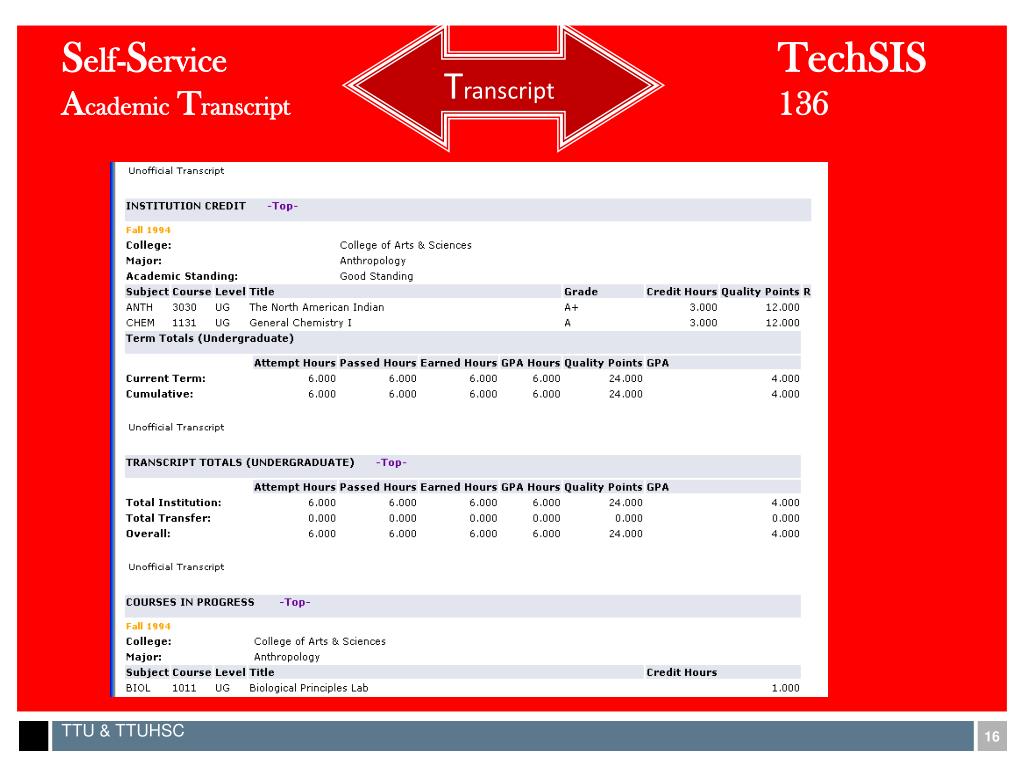This screenshot has height=768, width=1024.
Task: Select the CHEM subject code
Action: click(x=140, y=323)
